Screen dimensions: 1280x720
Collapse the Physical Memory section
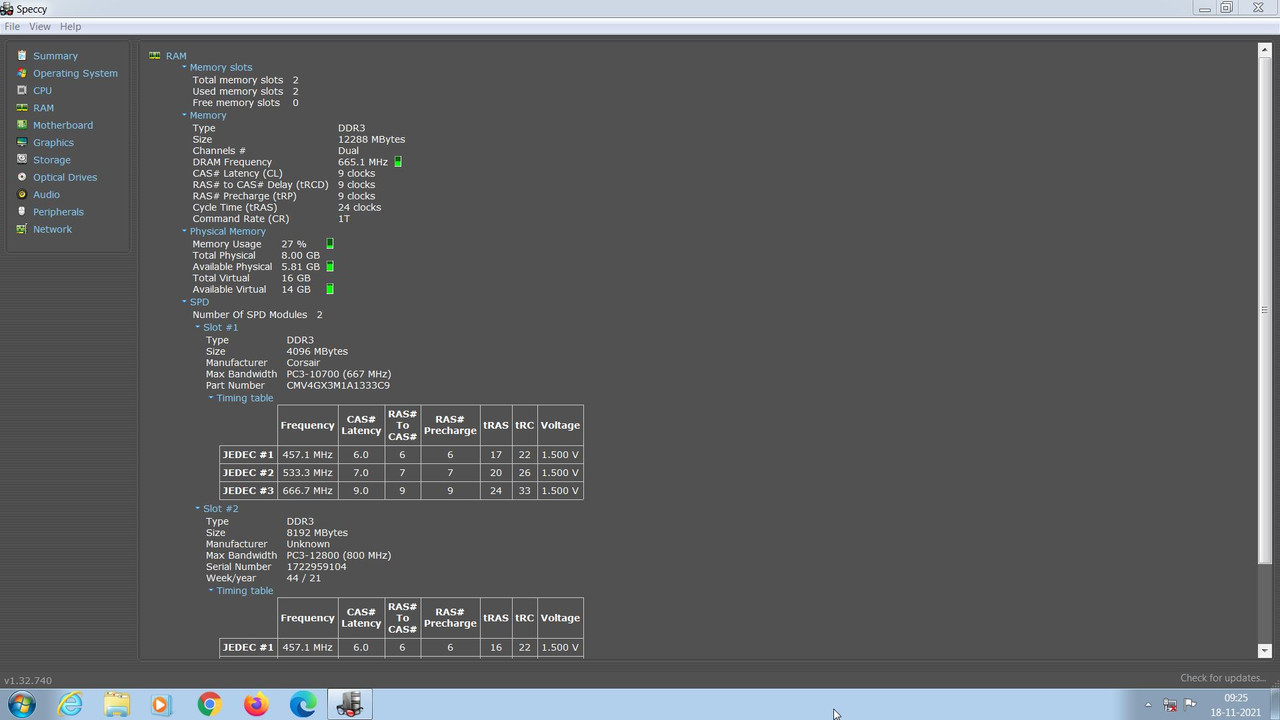click(x=184, y=231)
